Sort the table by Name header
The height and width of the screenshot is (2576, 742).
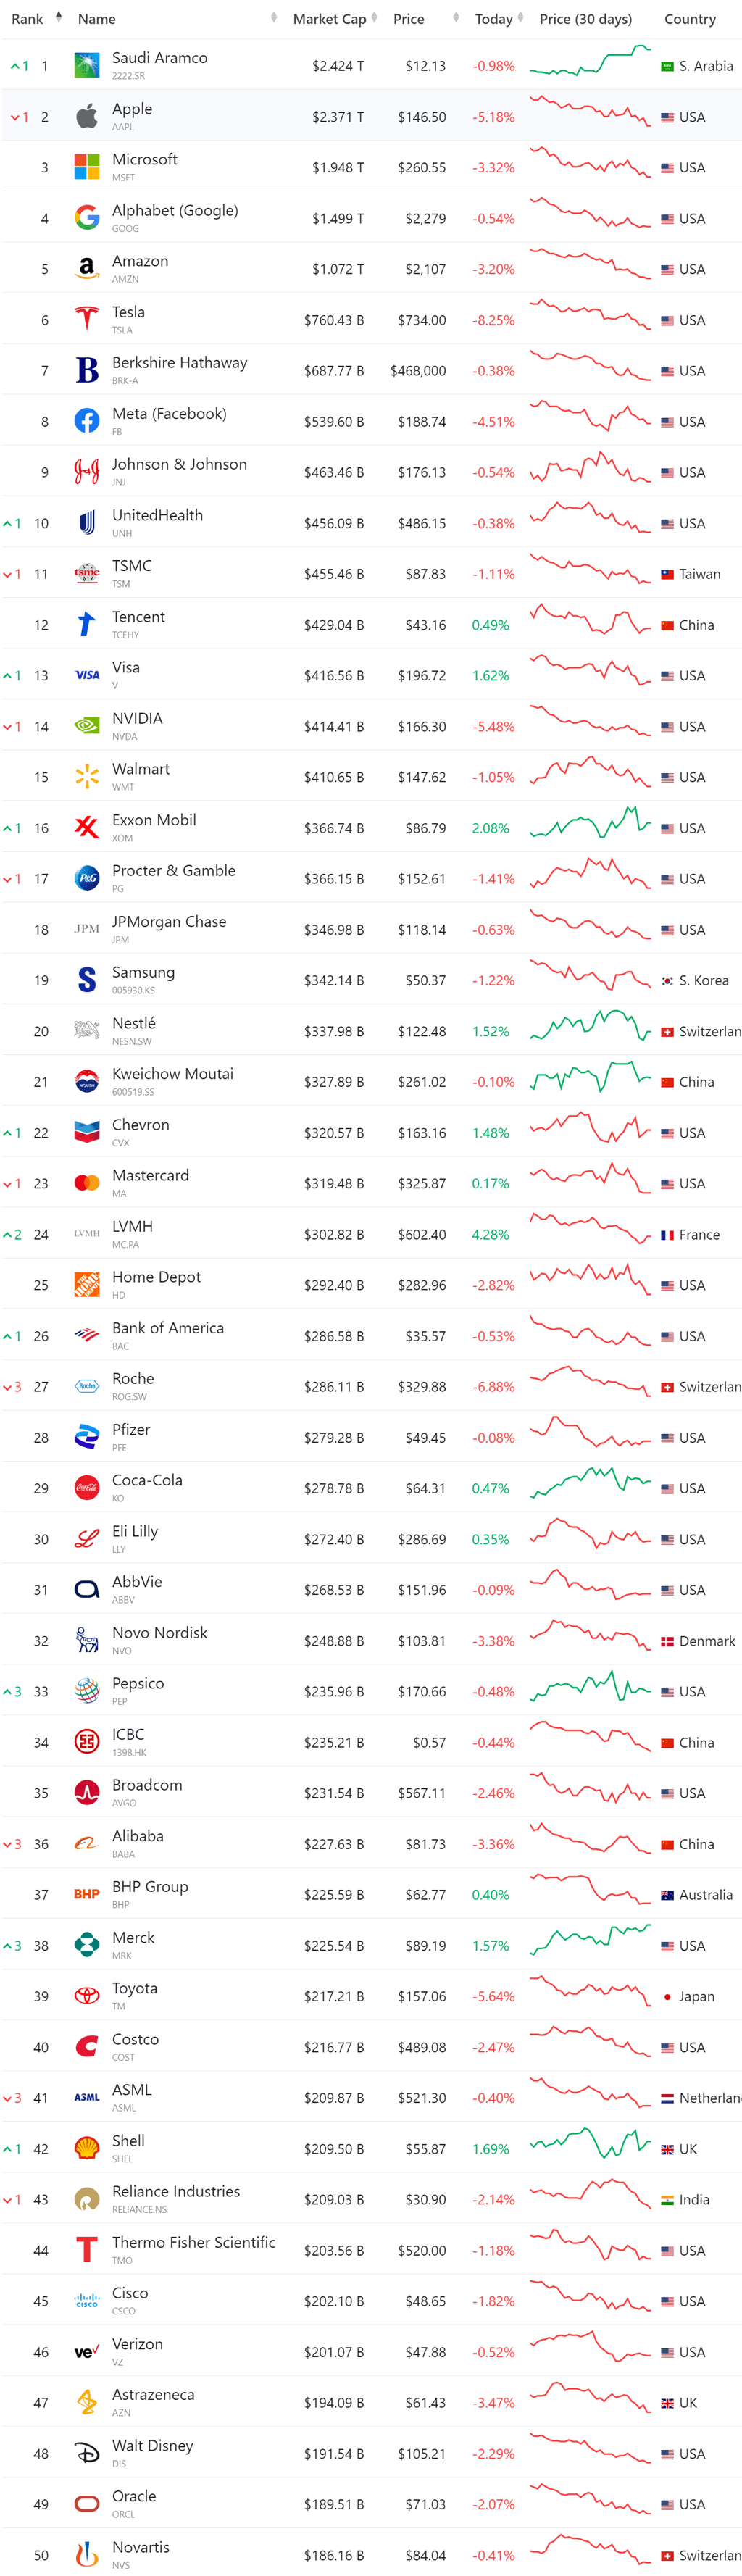click(x=97, y=19)
